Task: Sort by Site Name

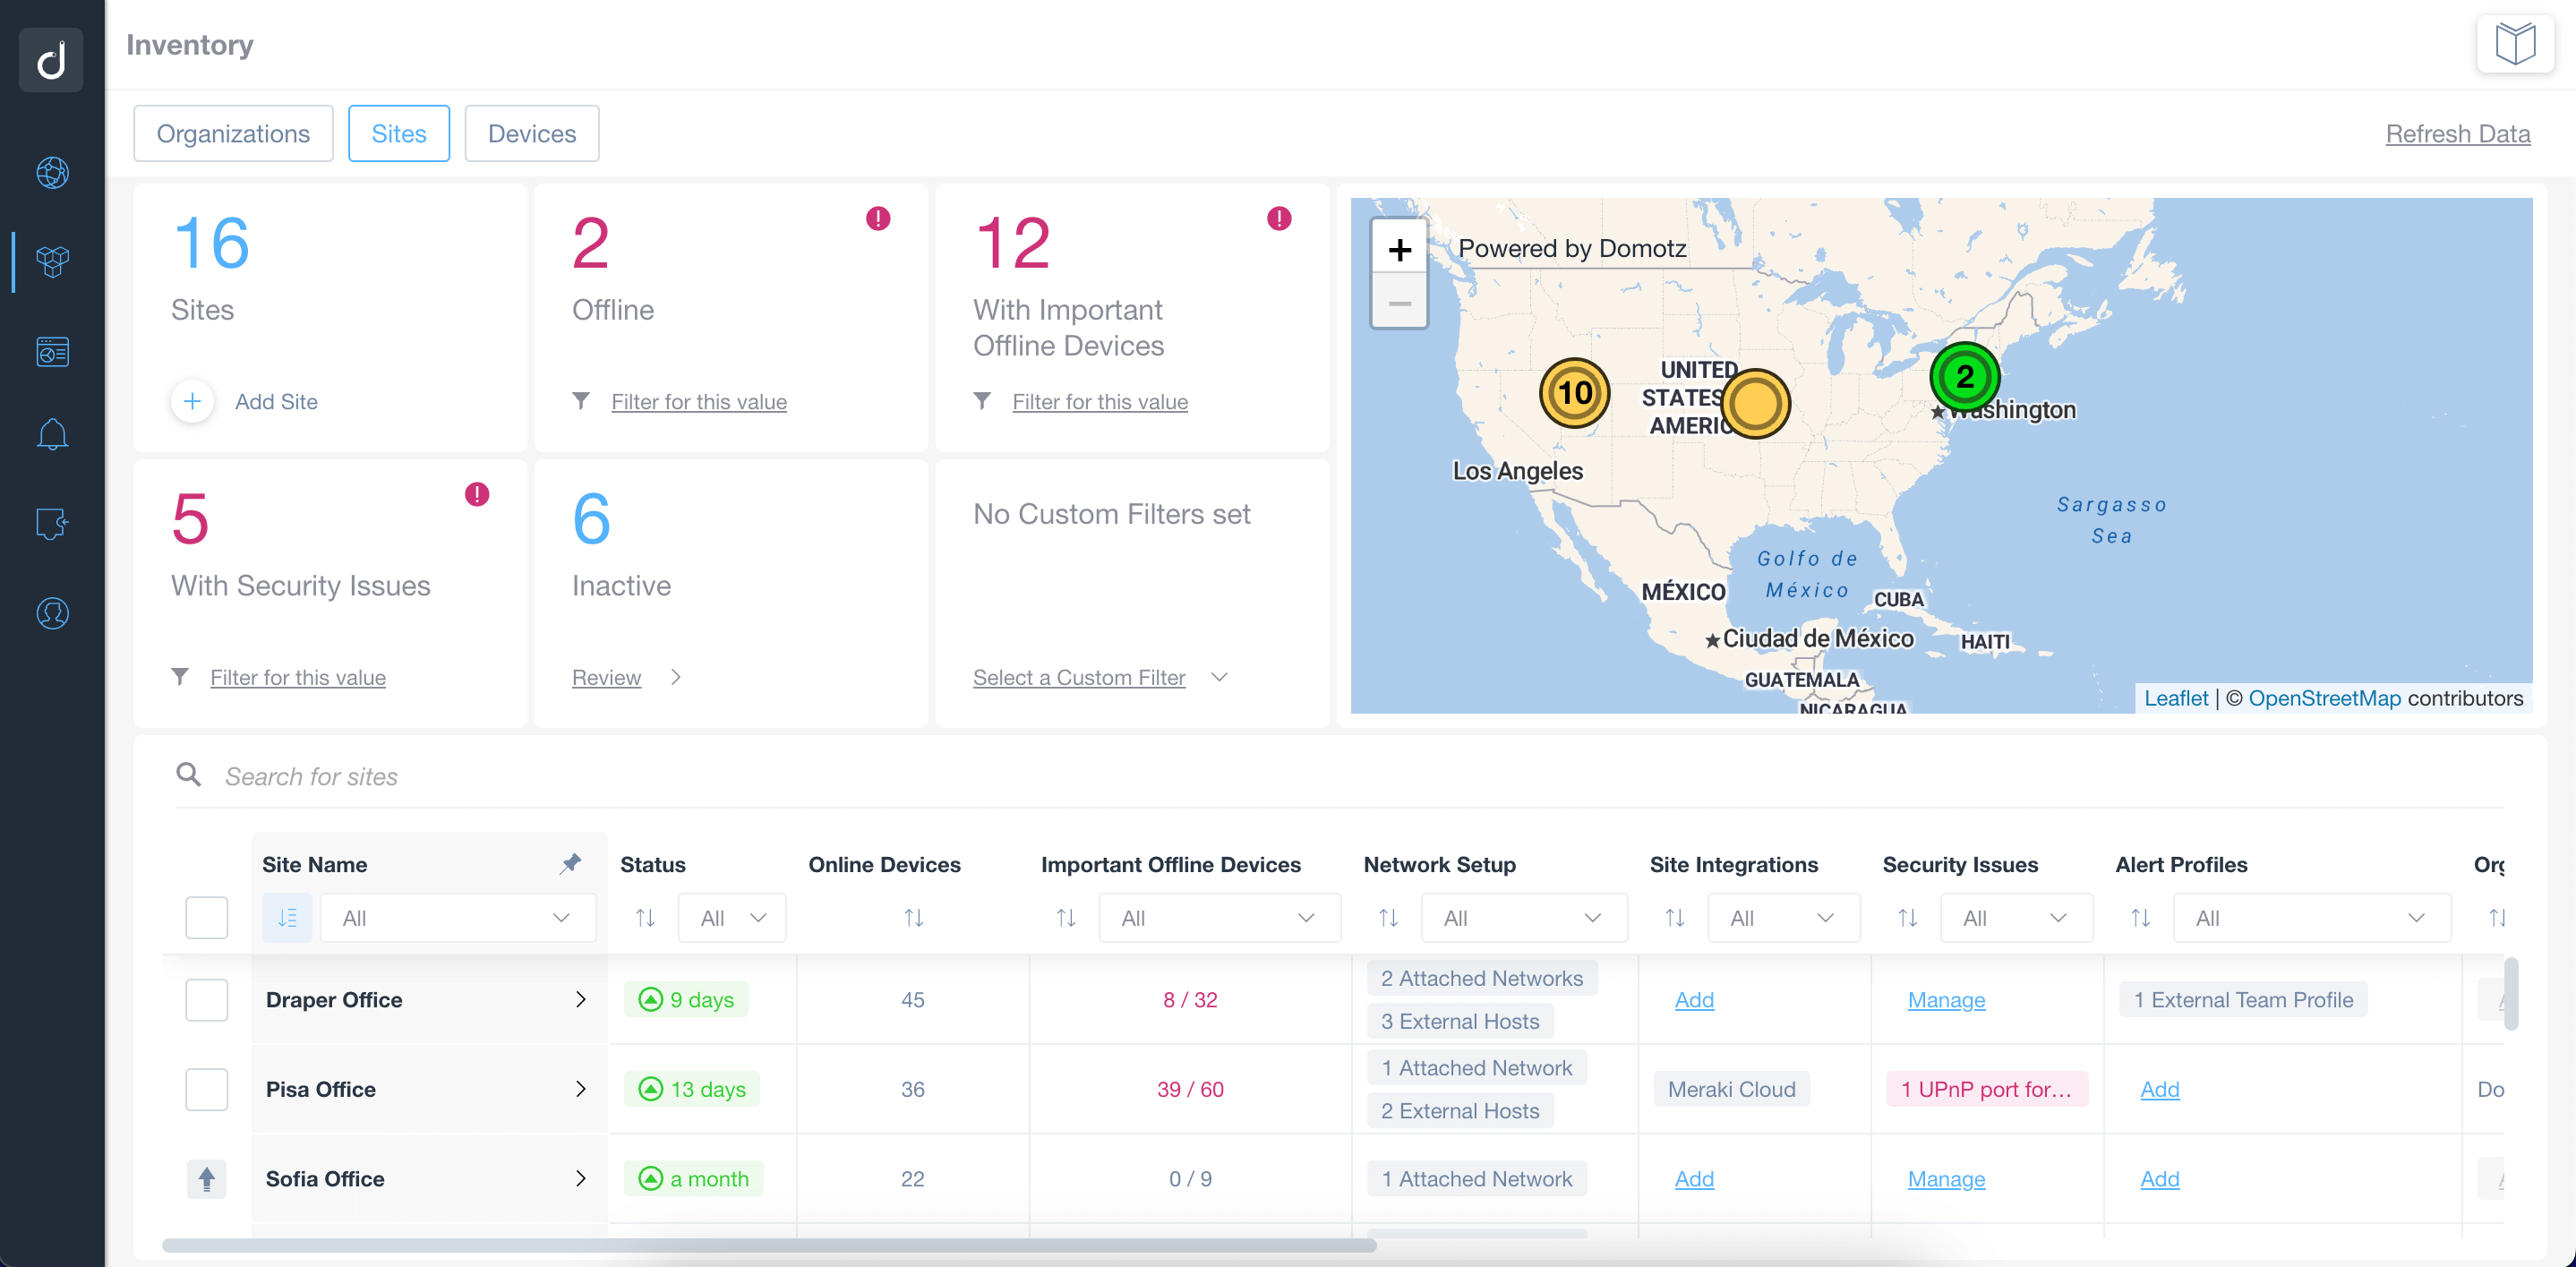Action: coord(287,917)
